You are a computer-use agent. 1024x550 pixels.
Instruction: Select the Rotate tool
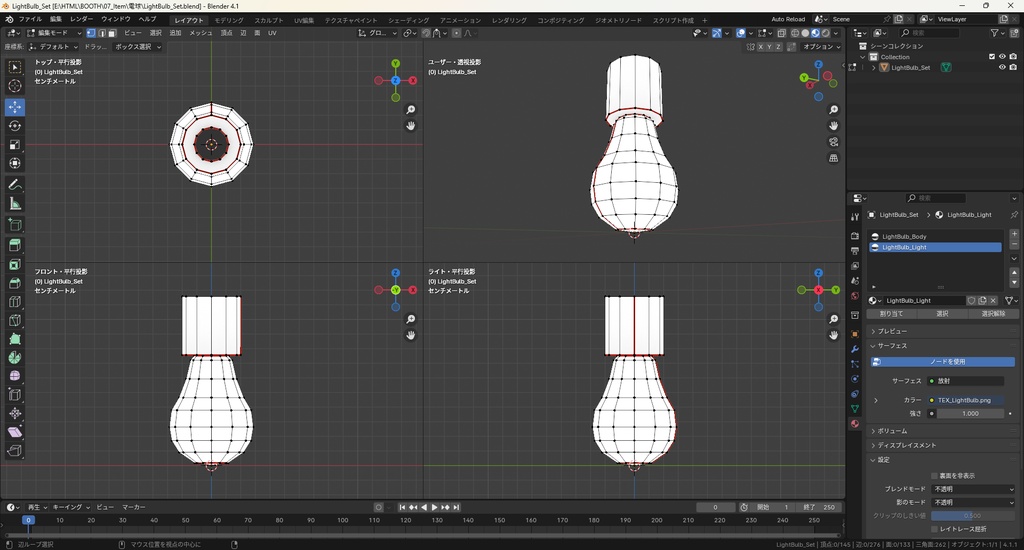pyautogui.click(x=14, y=125)
